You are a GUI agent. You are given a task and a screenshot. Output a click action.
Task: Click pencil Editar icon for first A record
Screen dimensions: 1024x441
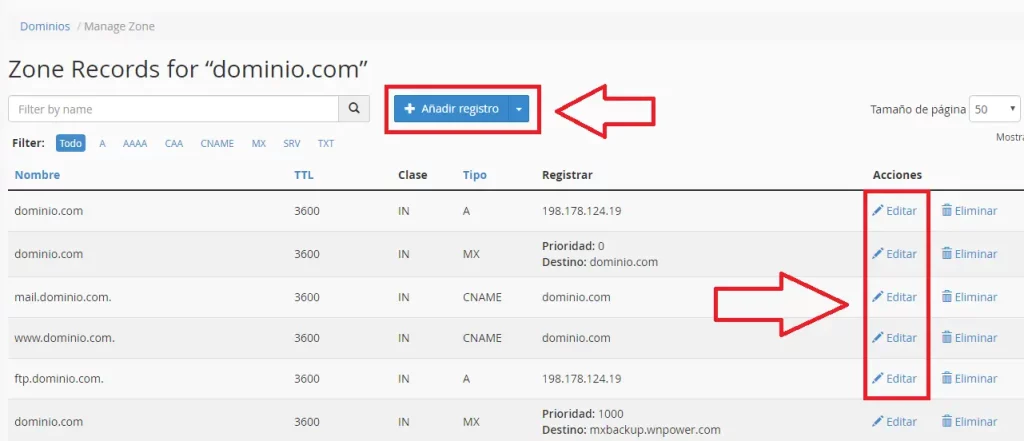point(878,210)
